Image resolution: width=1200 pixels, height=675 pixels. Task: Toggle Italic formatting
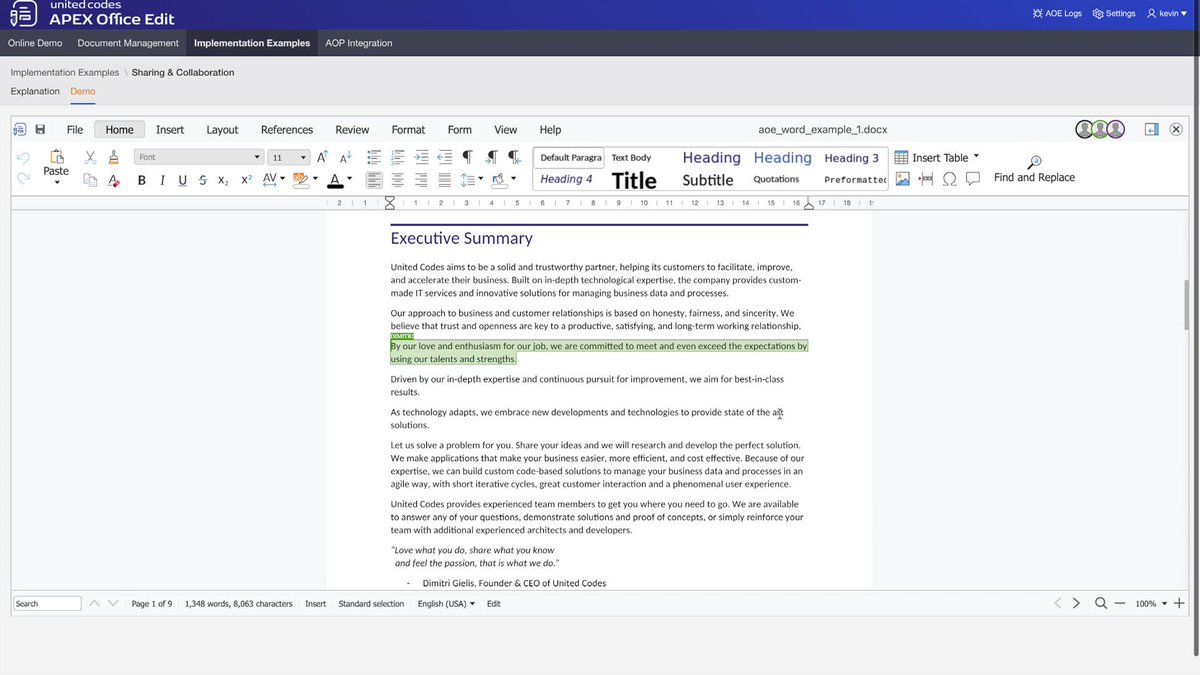(162, 180)
